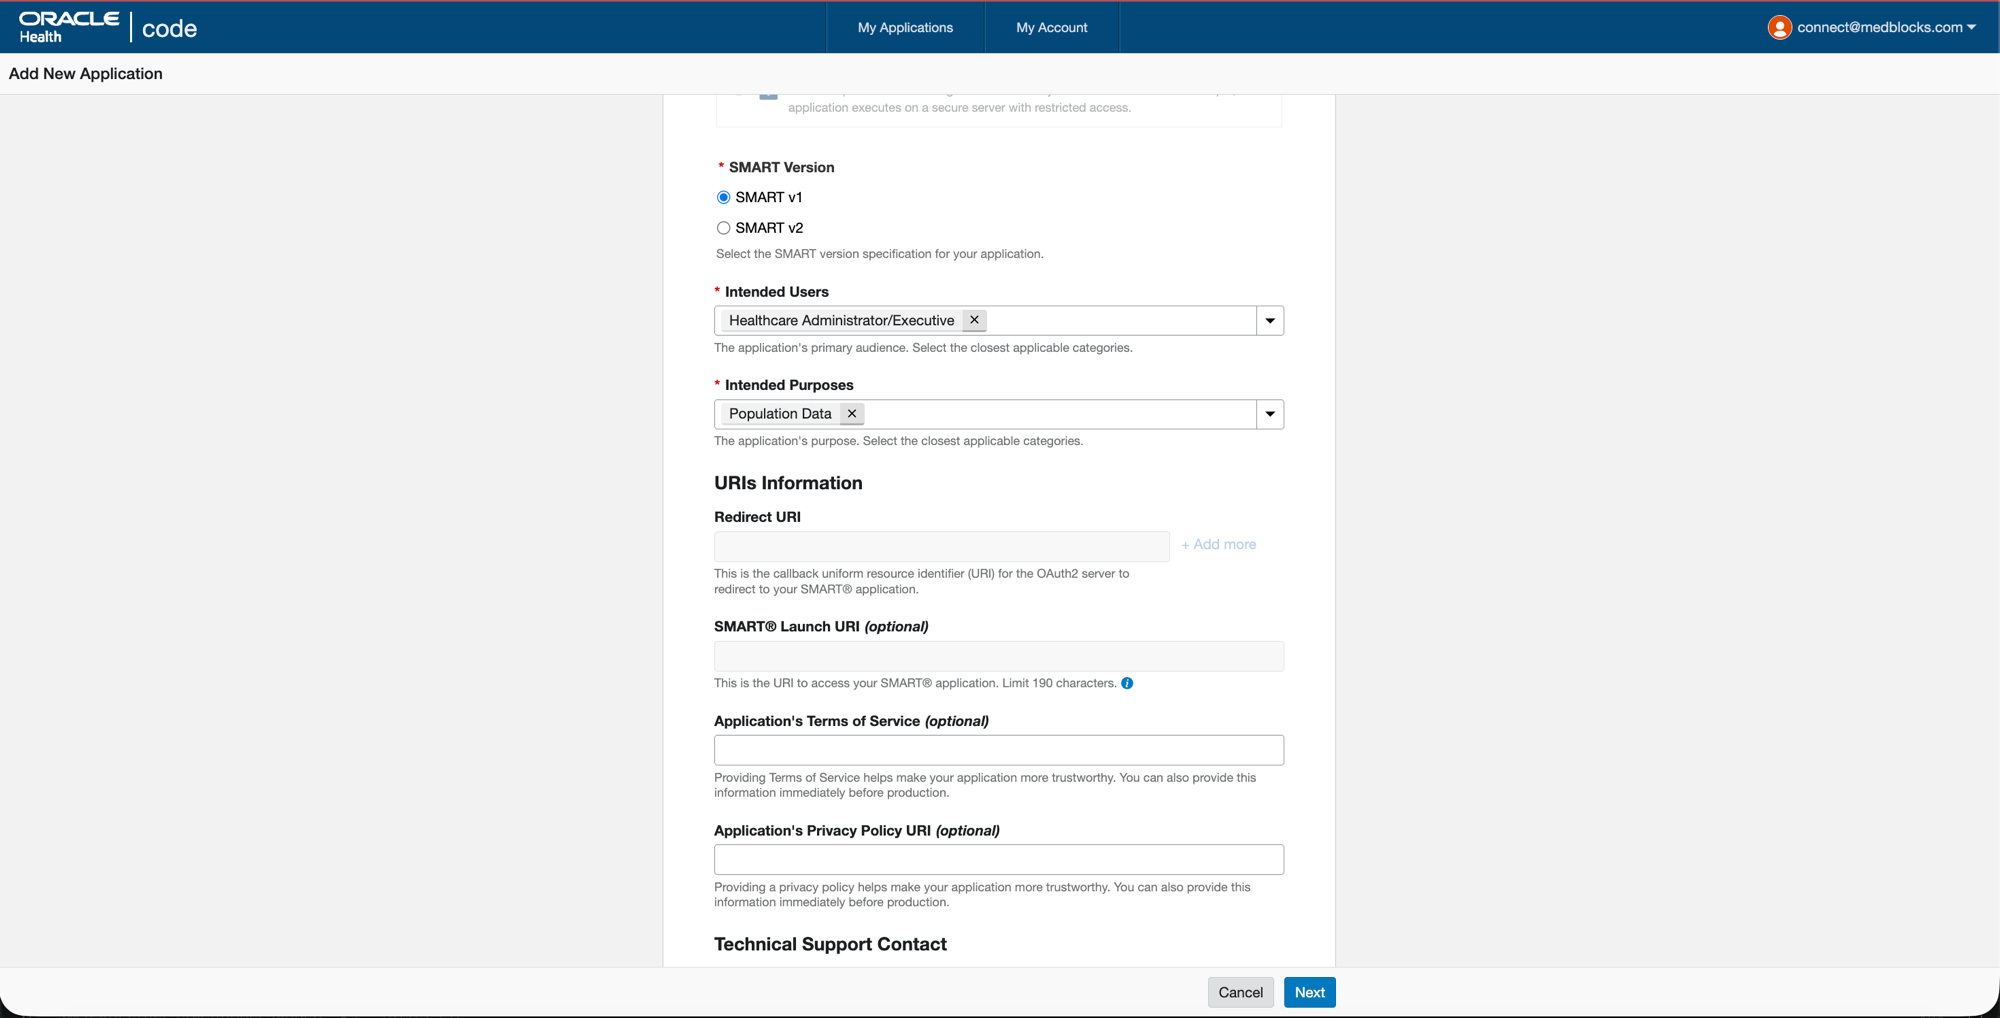Expand the Intended Users dropdown arrow

[x=1270, y=321]
